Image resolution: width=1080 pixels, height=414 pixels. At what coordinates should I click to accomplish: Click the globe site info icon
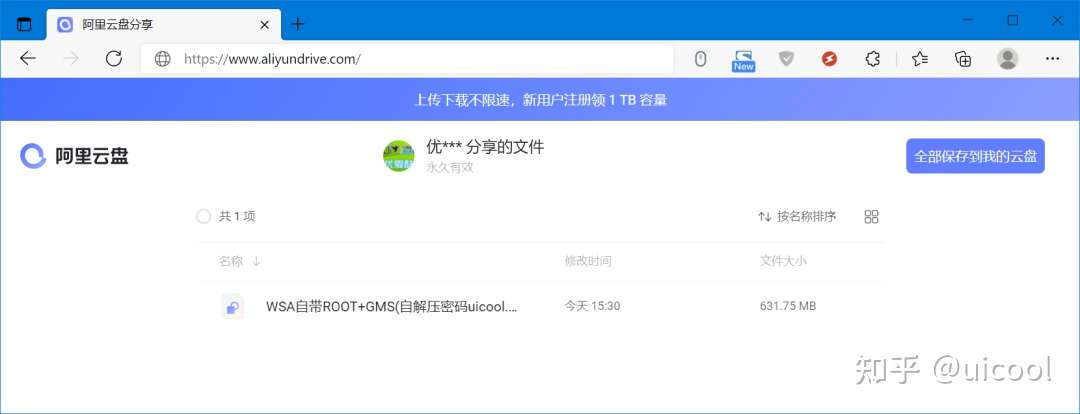pyautogui.click(x=163, y=59)
